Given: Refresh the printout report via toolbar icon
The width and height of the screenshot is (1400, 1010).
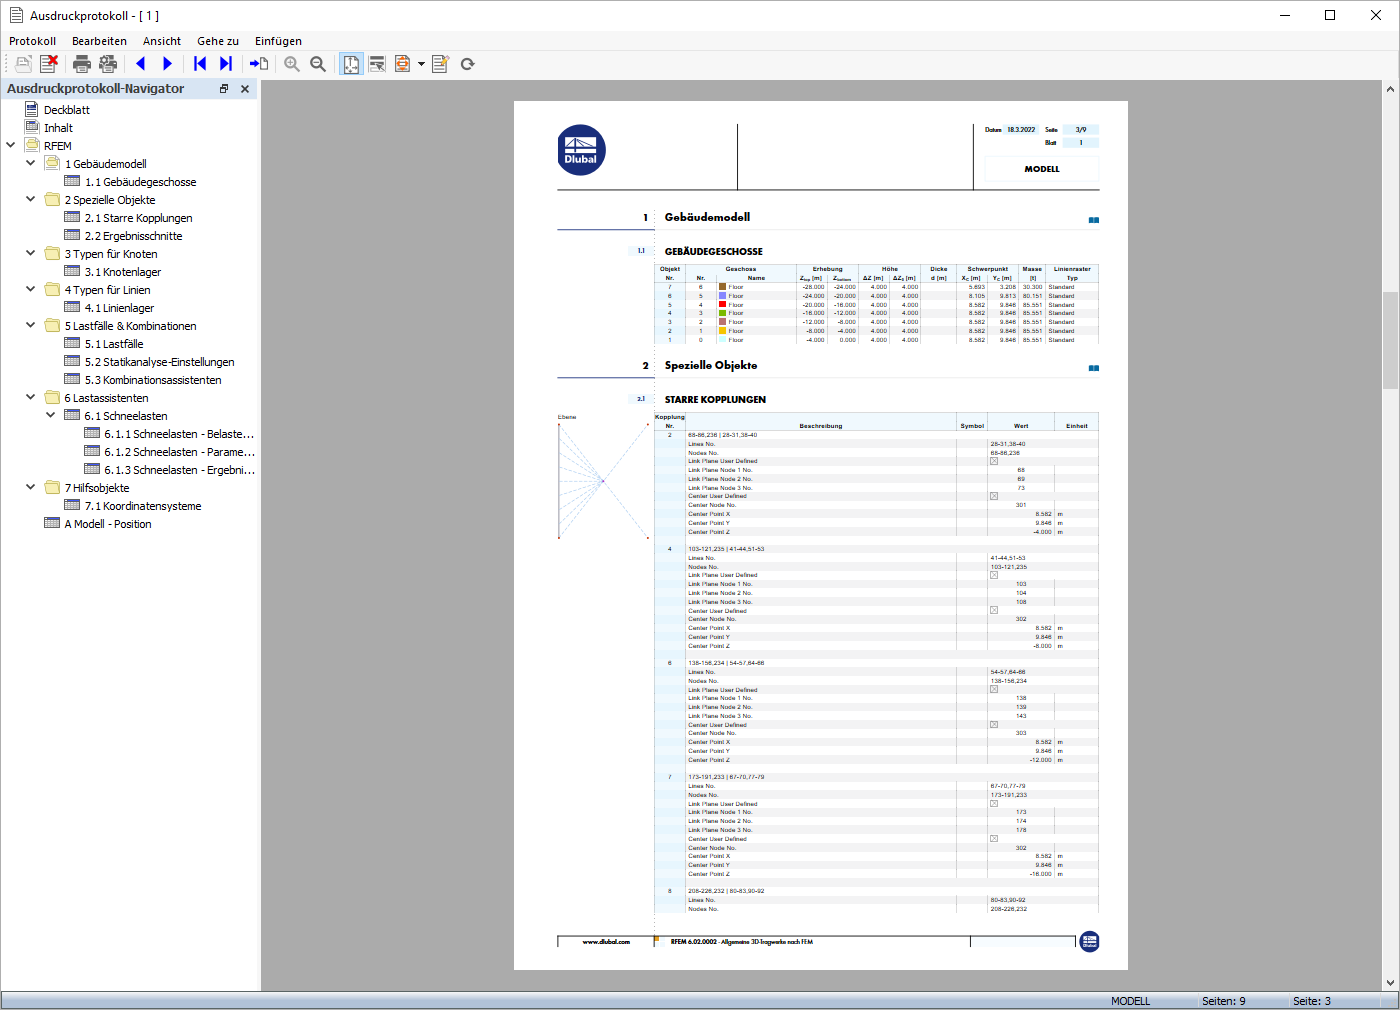Looking at the screenshot, I should pyautogui.click(x=467, y=63).
